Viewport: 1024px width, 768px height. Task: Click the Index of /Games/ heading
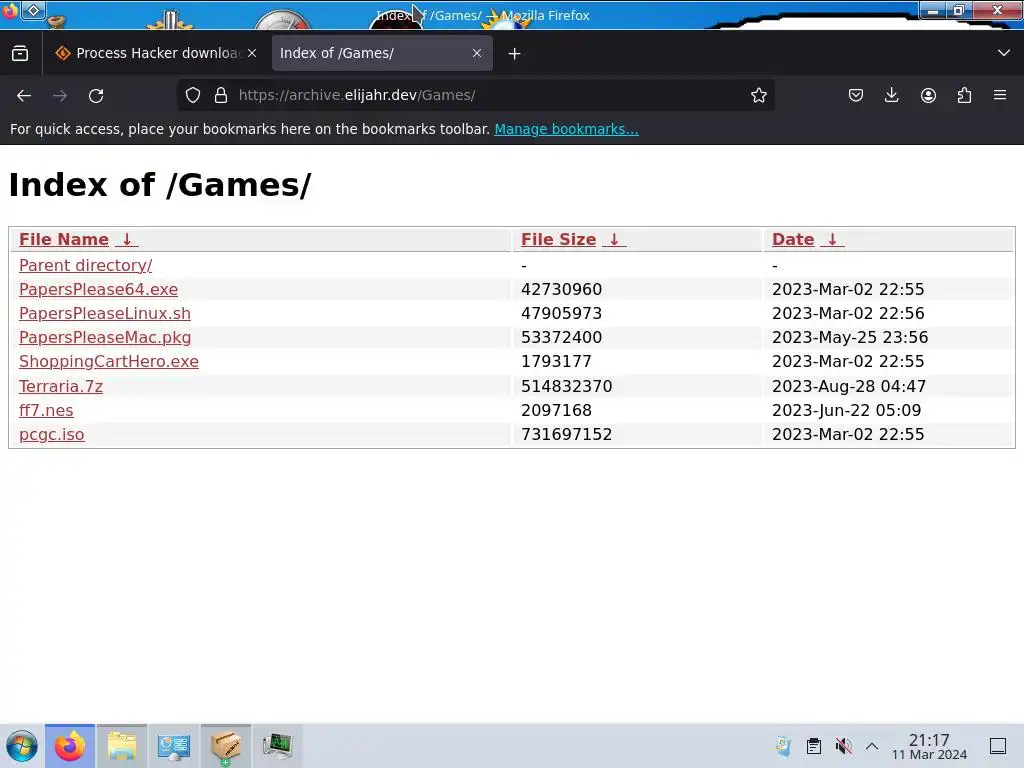tap(160, 185)
